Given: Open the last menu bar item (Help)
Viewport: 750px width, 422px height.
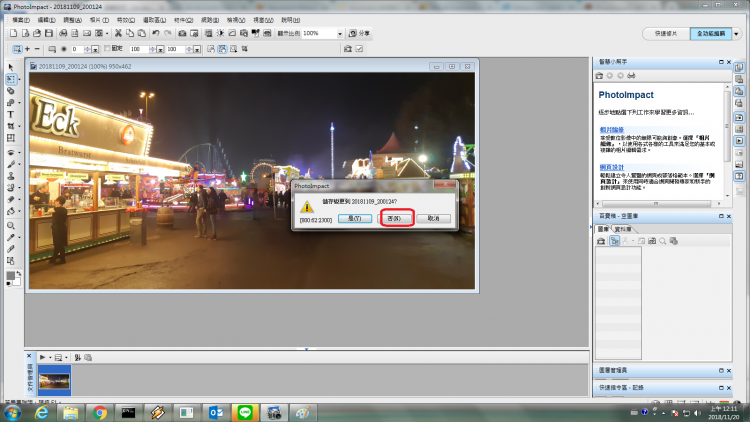Looking at the screenshot, I should [290, 20].
